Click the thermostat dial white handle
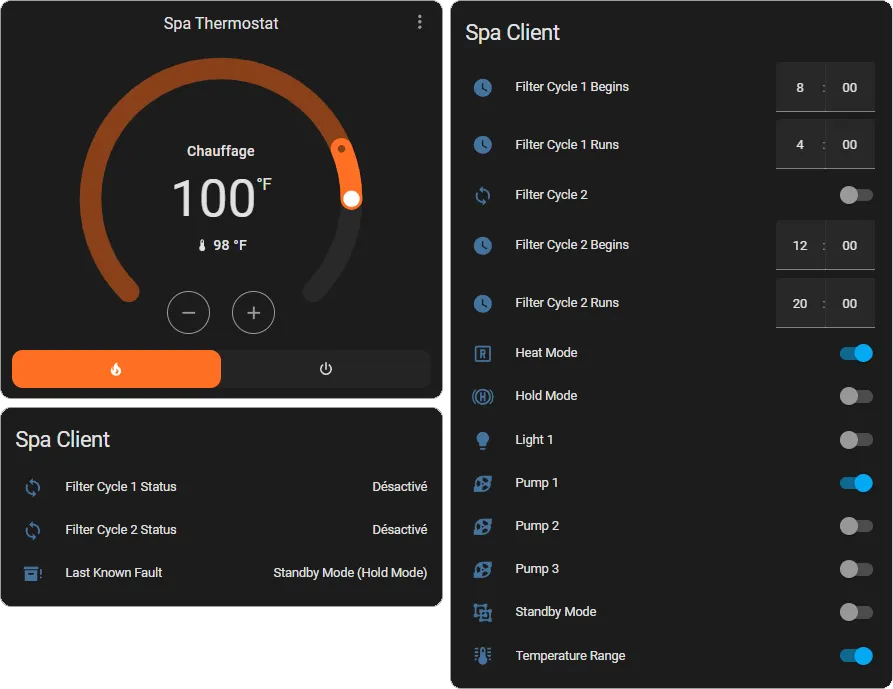The image size is (893, 689). [x=351, y=199]
